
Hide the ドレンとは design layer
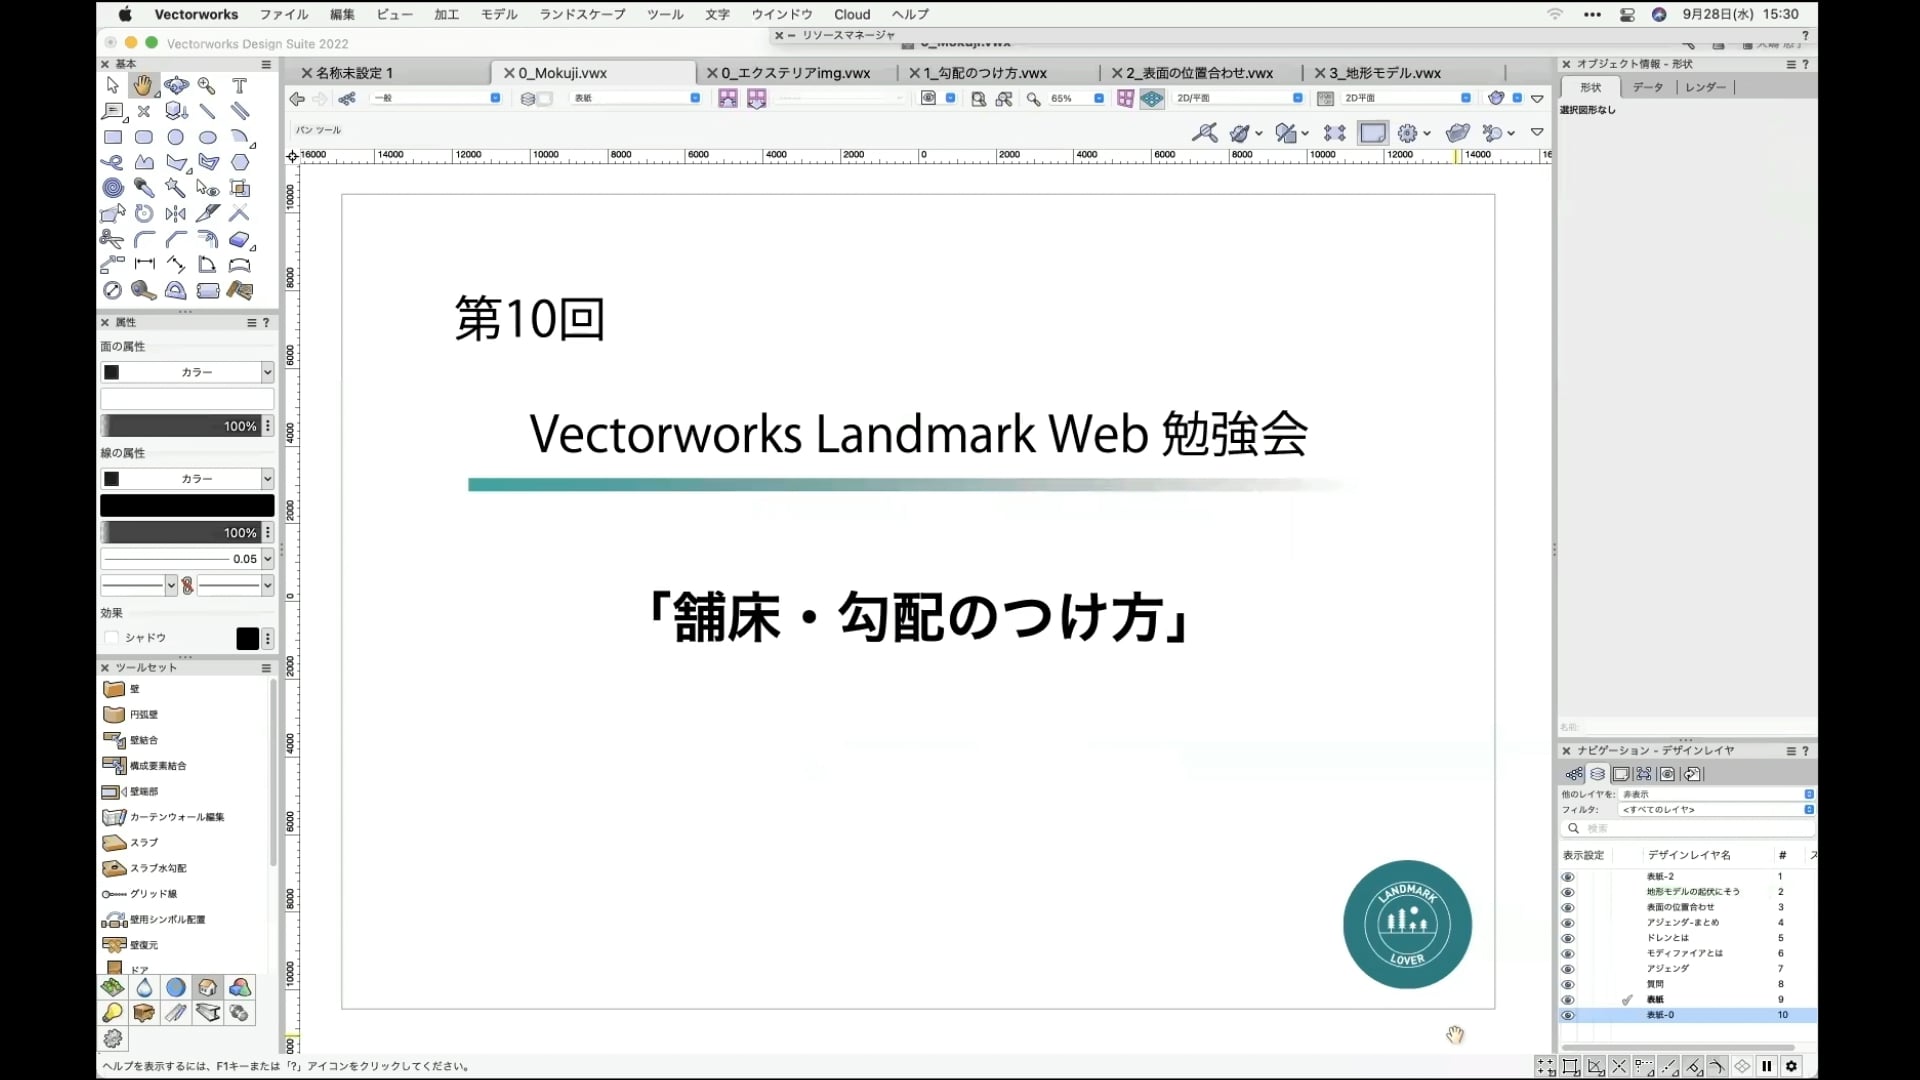tap(1567, 938)
